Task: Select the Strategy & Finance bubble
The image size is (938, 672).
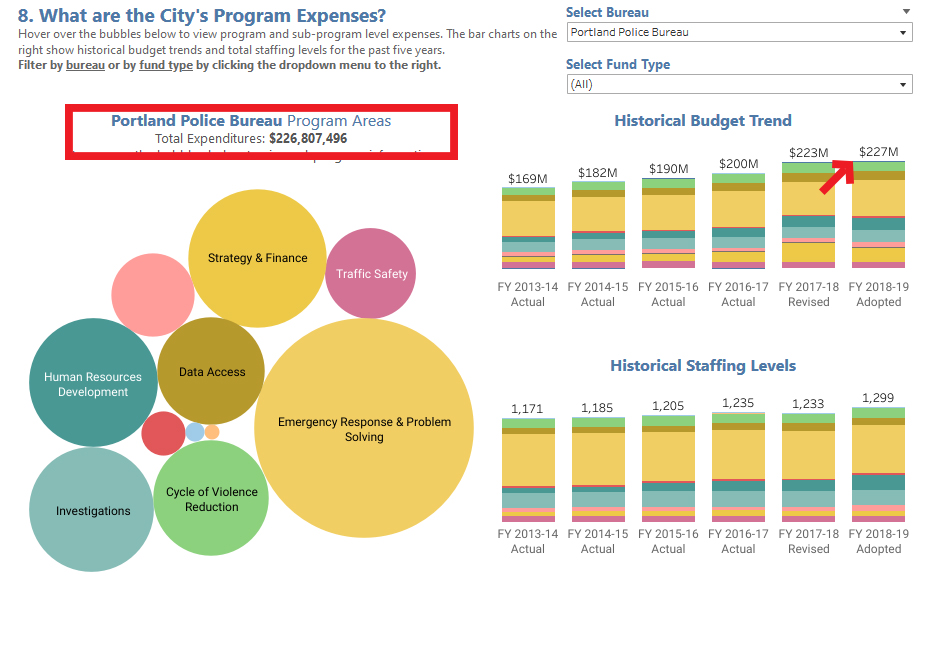Action: pyautogui.click(x=257, y=259)
